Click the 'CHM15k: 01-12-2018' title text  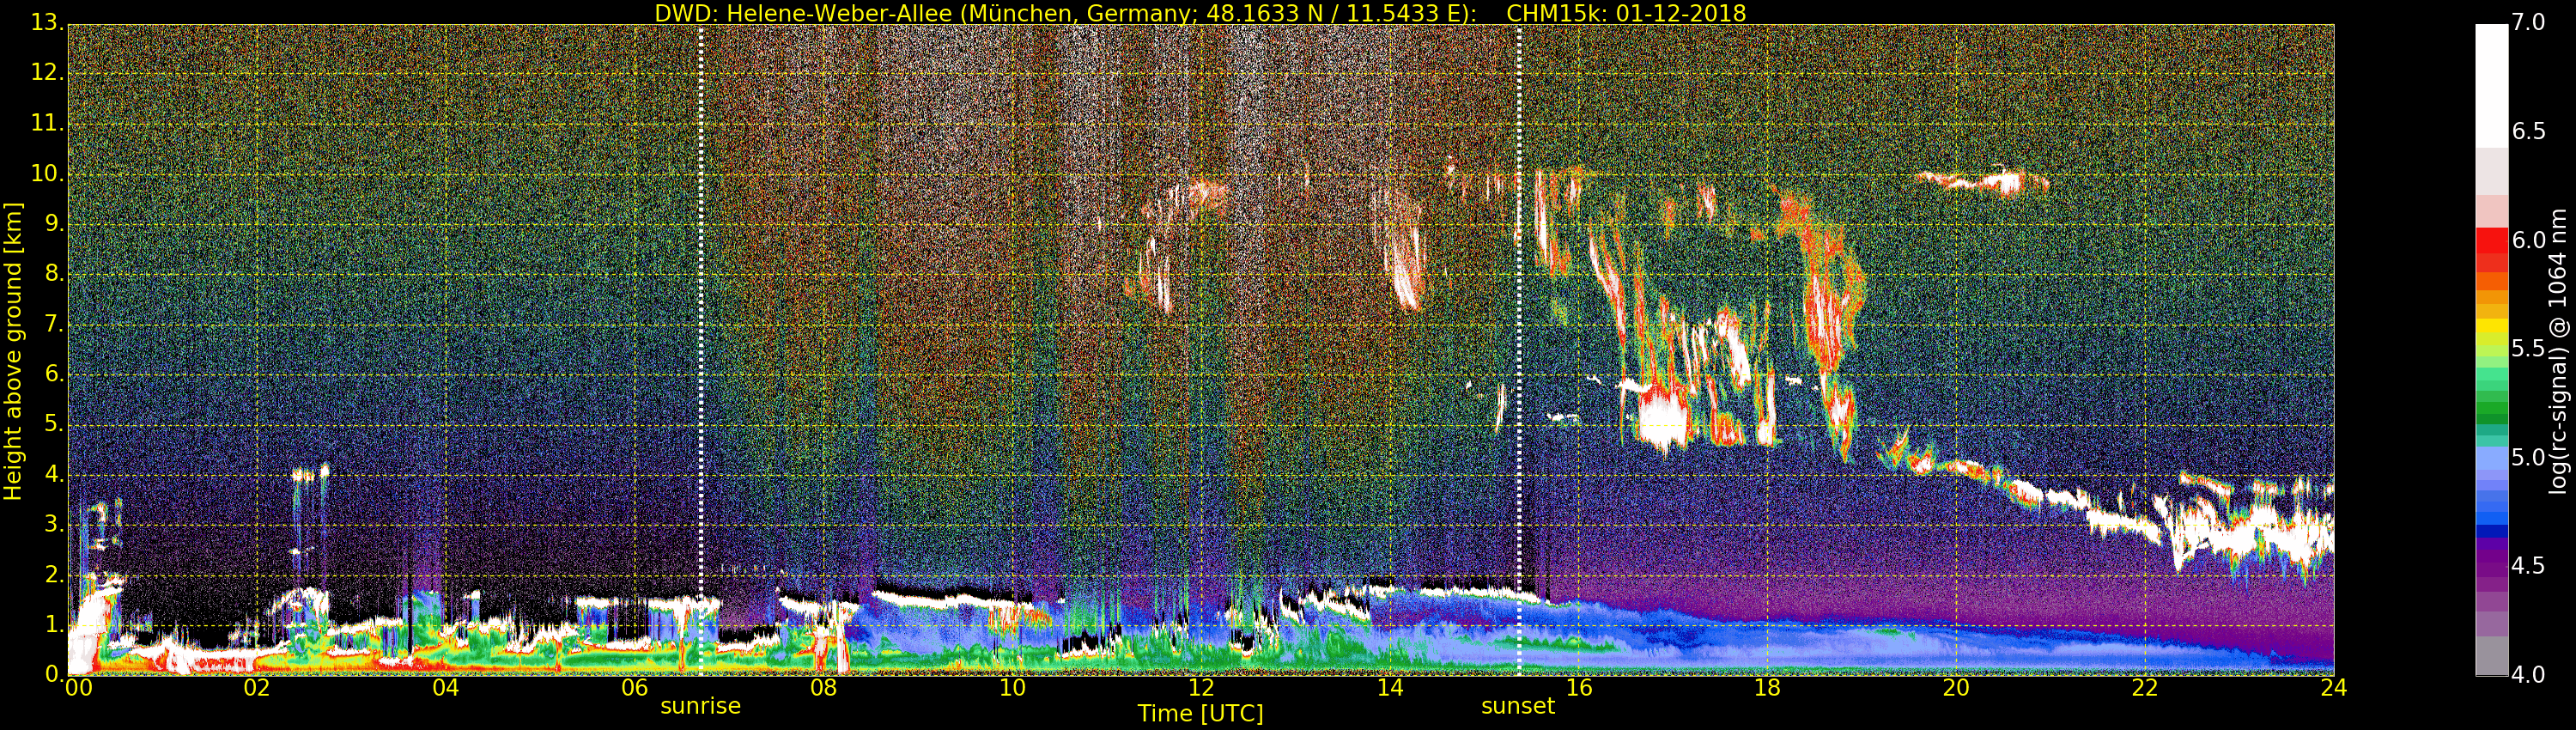pos(1626,13)
